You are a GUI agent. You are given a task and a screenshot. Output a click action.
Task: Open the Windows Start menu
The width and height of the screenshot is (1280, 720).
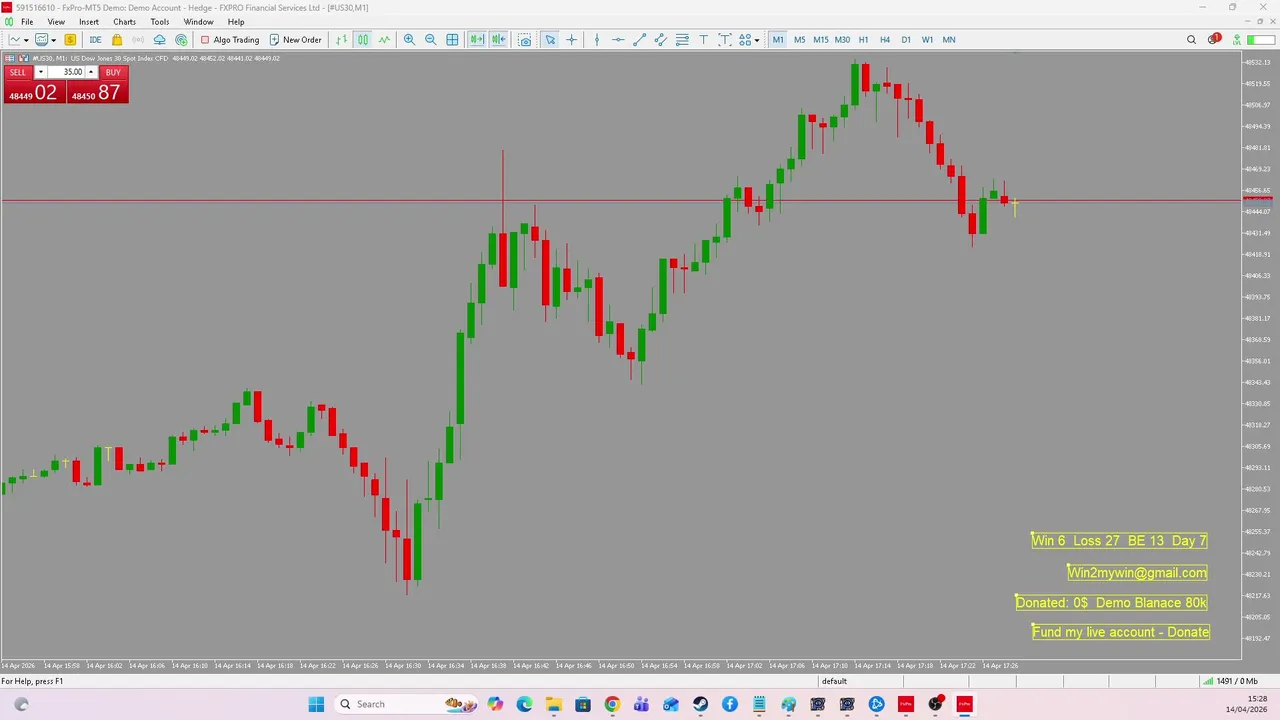click(316, 704)
